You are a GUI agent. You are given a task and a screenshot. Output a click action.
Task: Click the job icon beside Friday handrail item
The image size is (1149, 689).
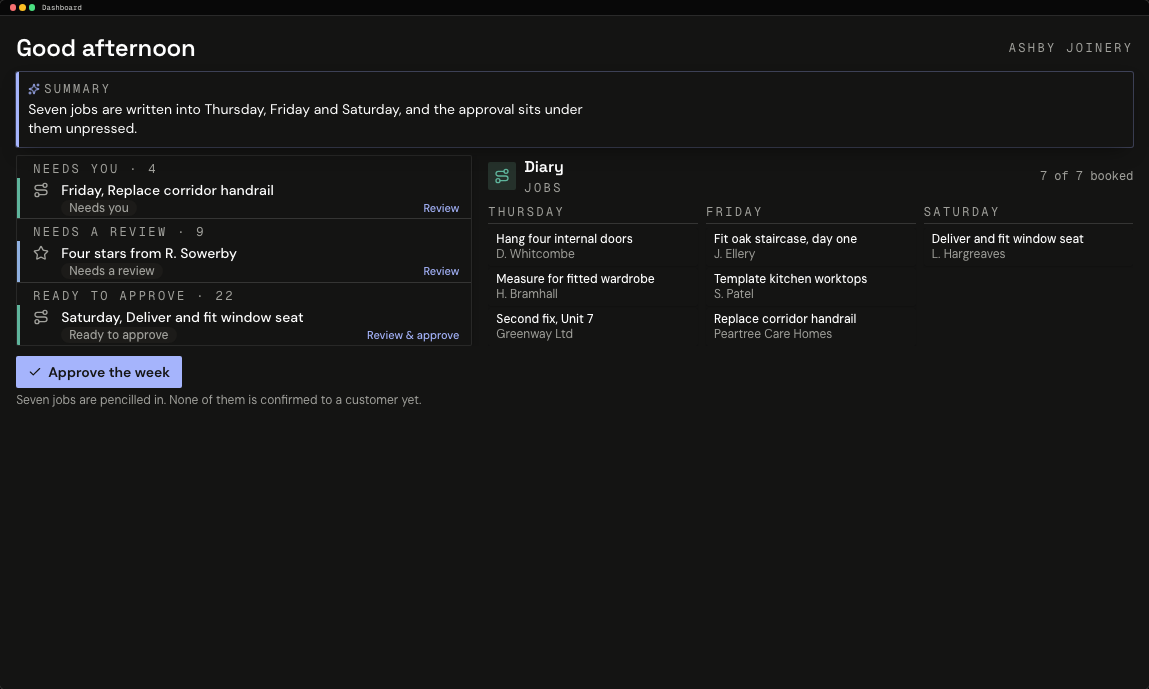click(41, 190)
